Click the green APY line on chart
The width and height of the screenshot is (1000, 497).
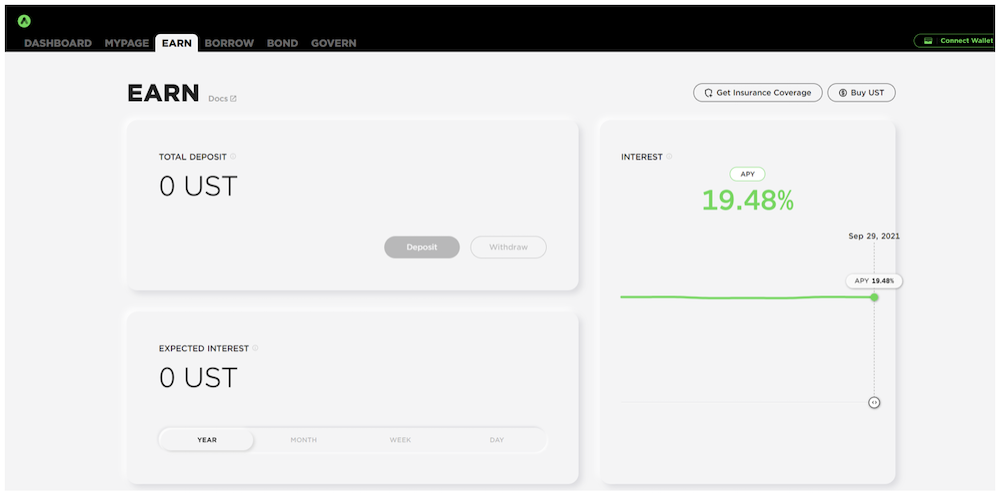tap(746, 297)
